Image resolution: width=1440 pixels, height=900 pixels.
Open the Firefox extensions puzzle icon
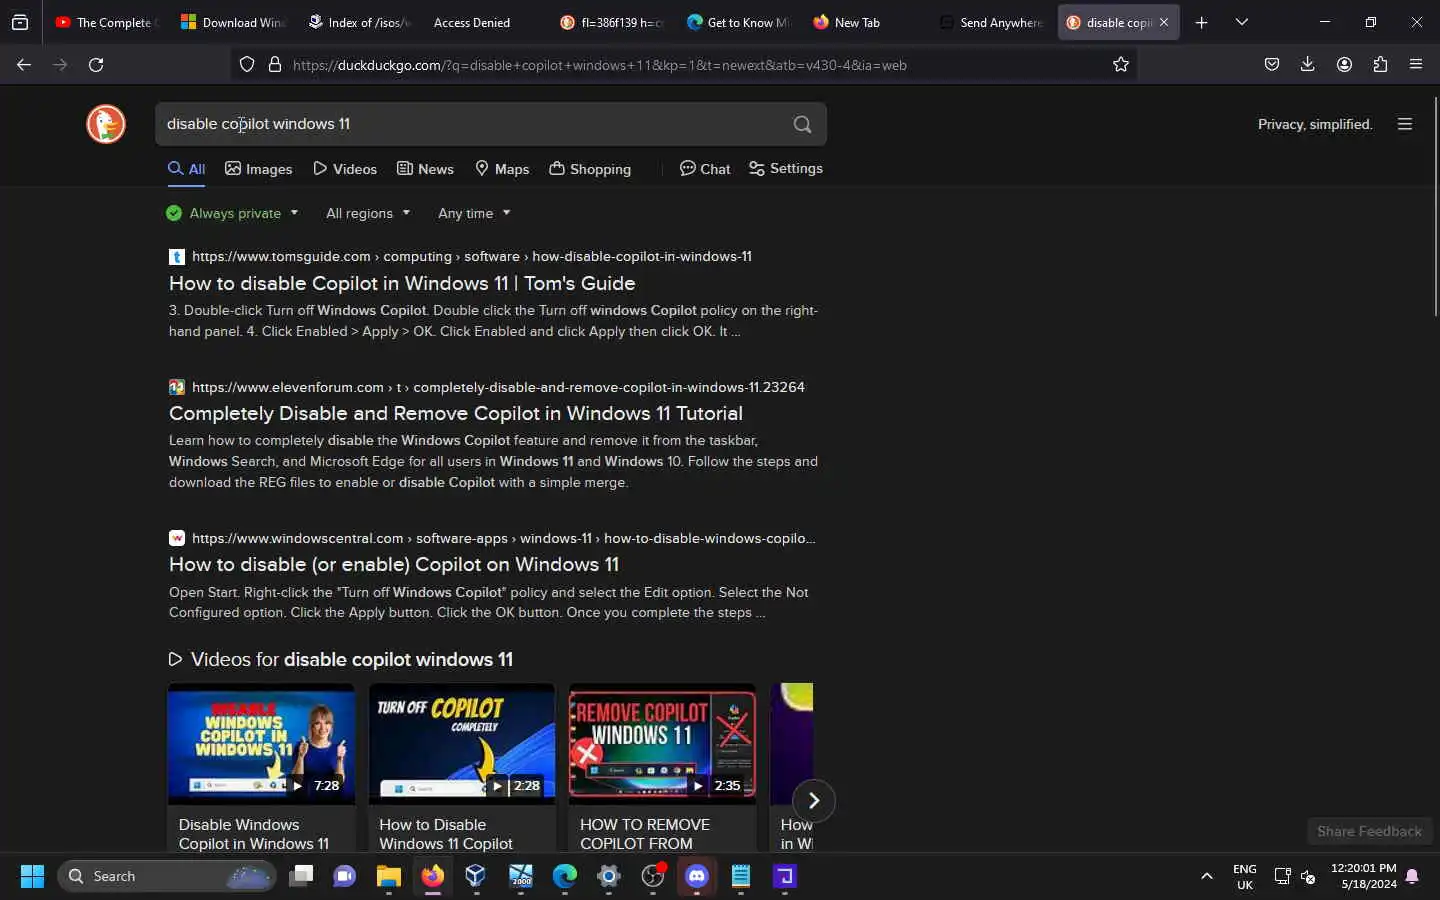click(x=1380, y=65)
